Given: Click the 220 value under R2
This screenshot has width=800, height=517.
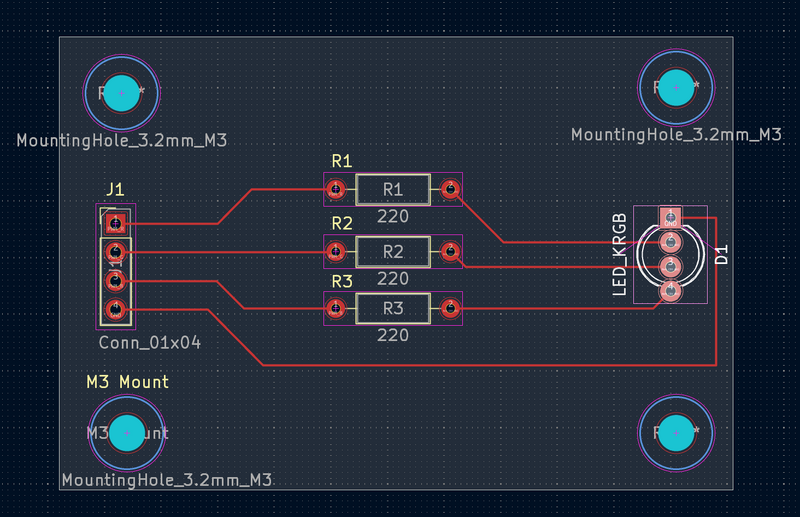Looking at the screenshot, I should [x=393, y=279].
